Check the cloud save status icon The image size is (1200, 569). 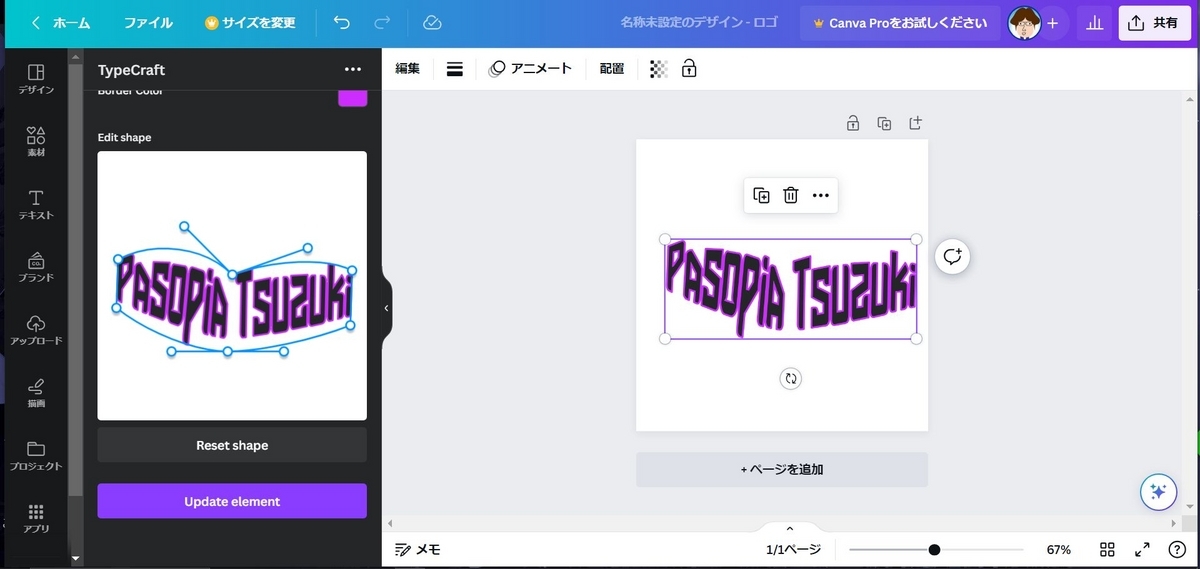[x=432, y=22]
